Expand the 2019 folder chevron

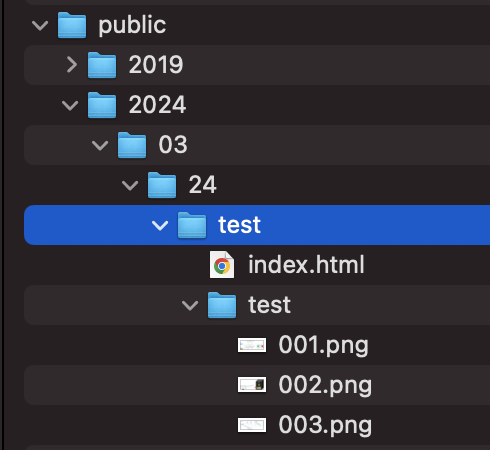(72, 65)
